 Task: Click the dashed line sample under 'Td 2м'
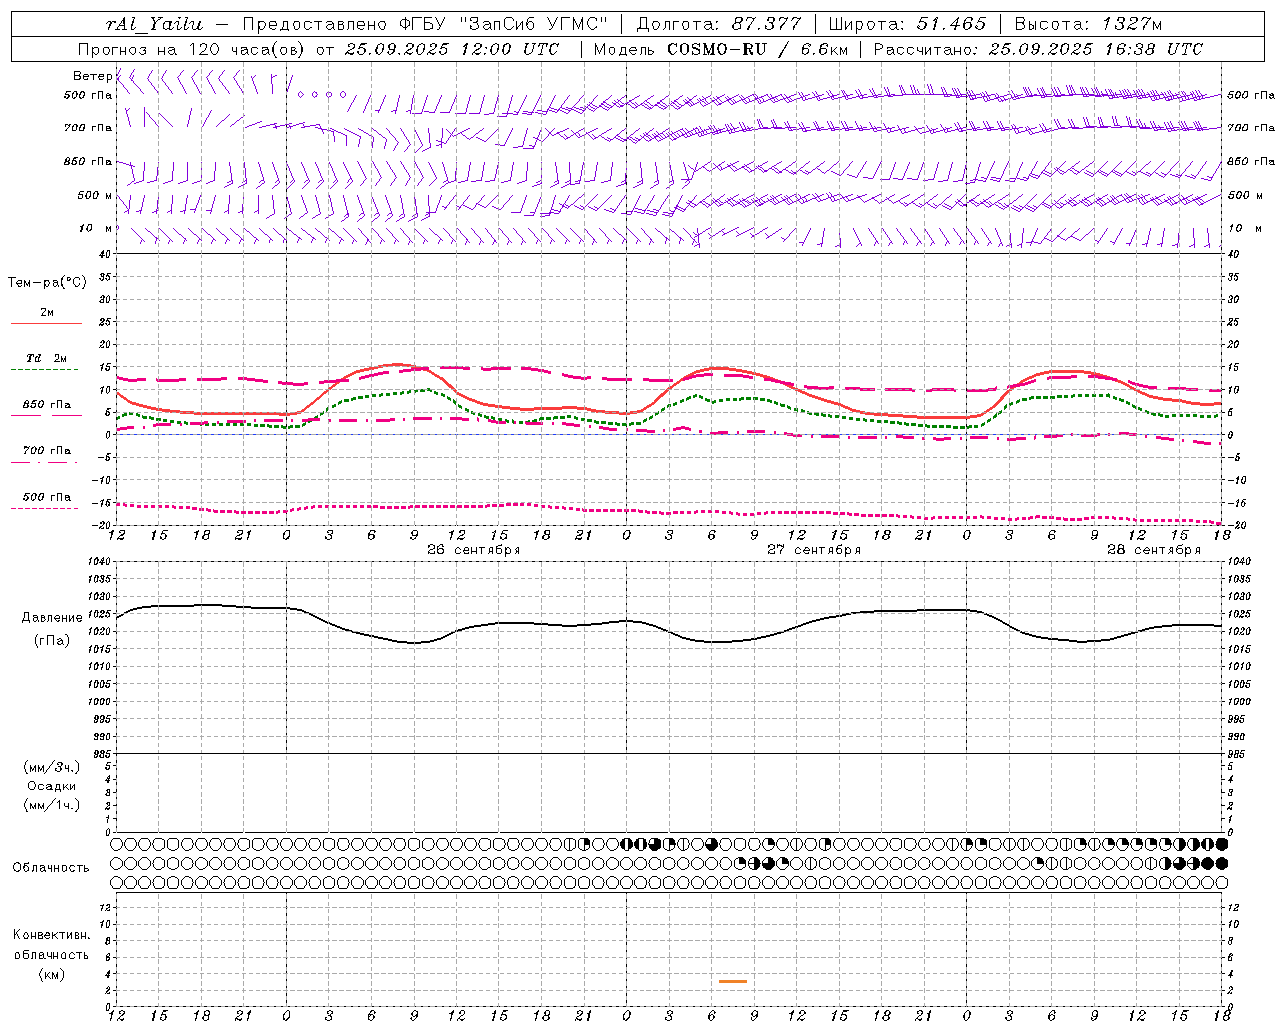coord(44,370)
